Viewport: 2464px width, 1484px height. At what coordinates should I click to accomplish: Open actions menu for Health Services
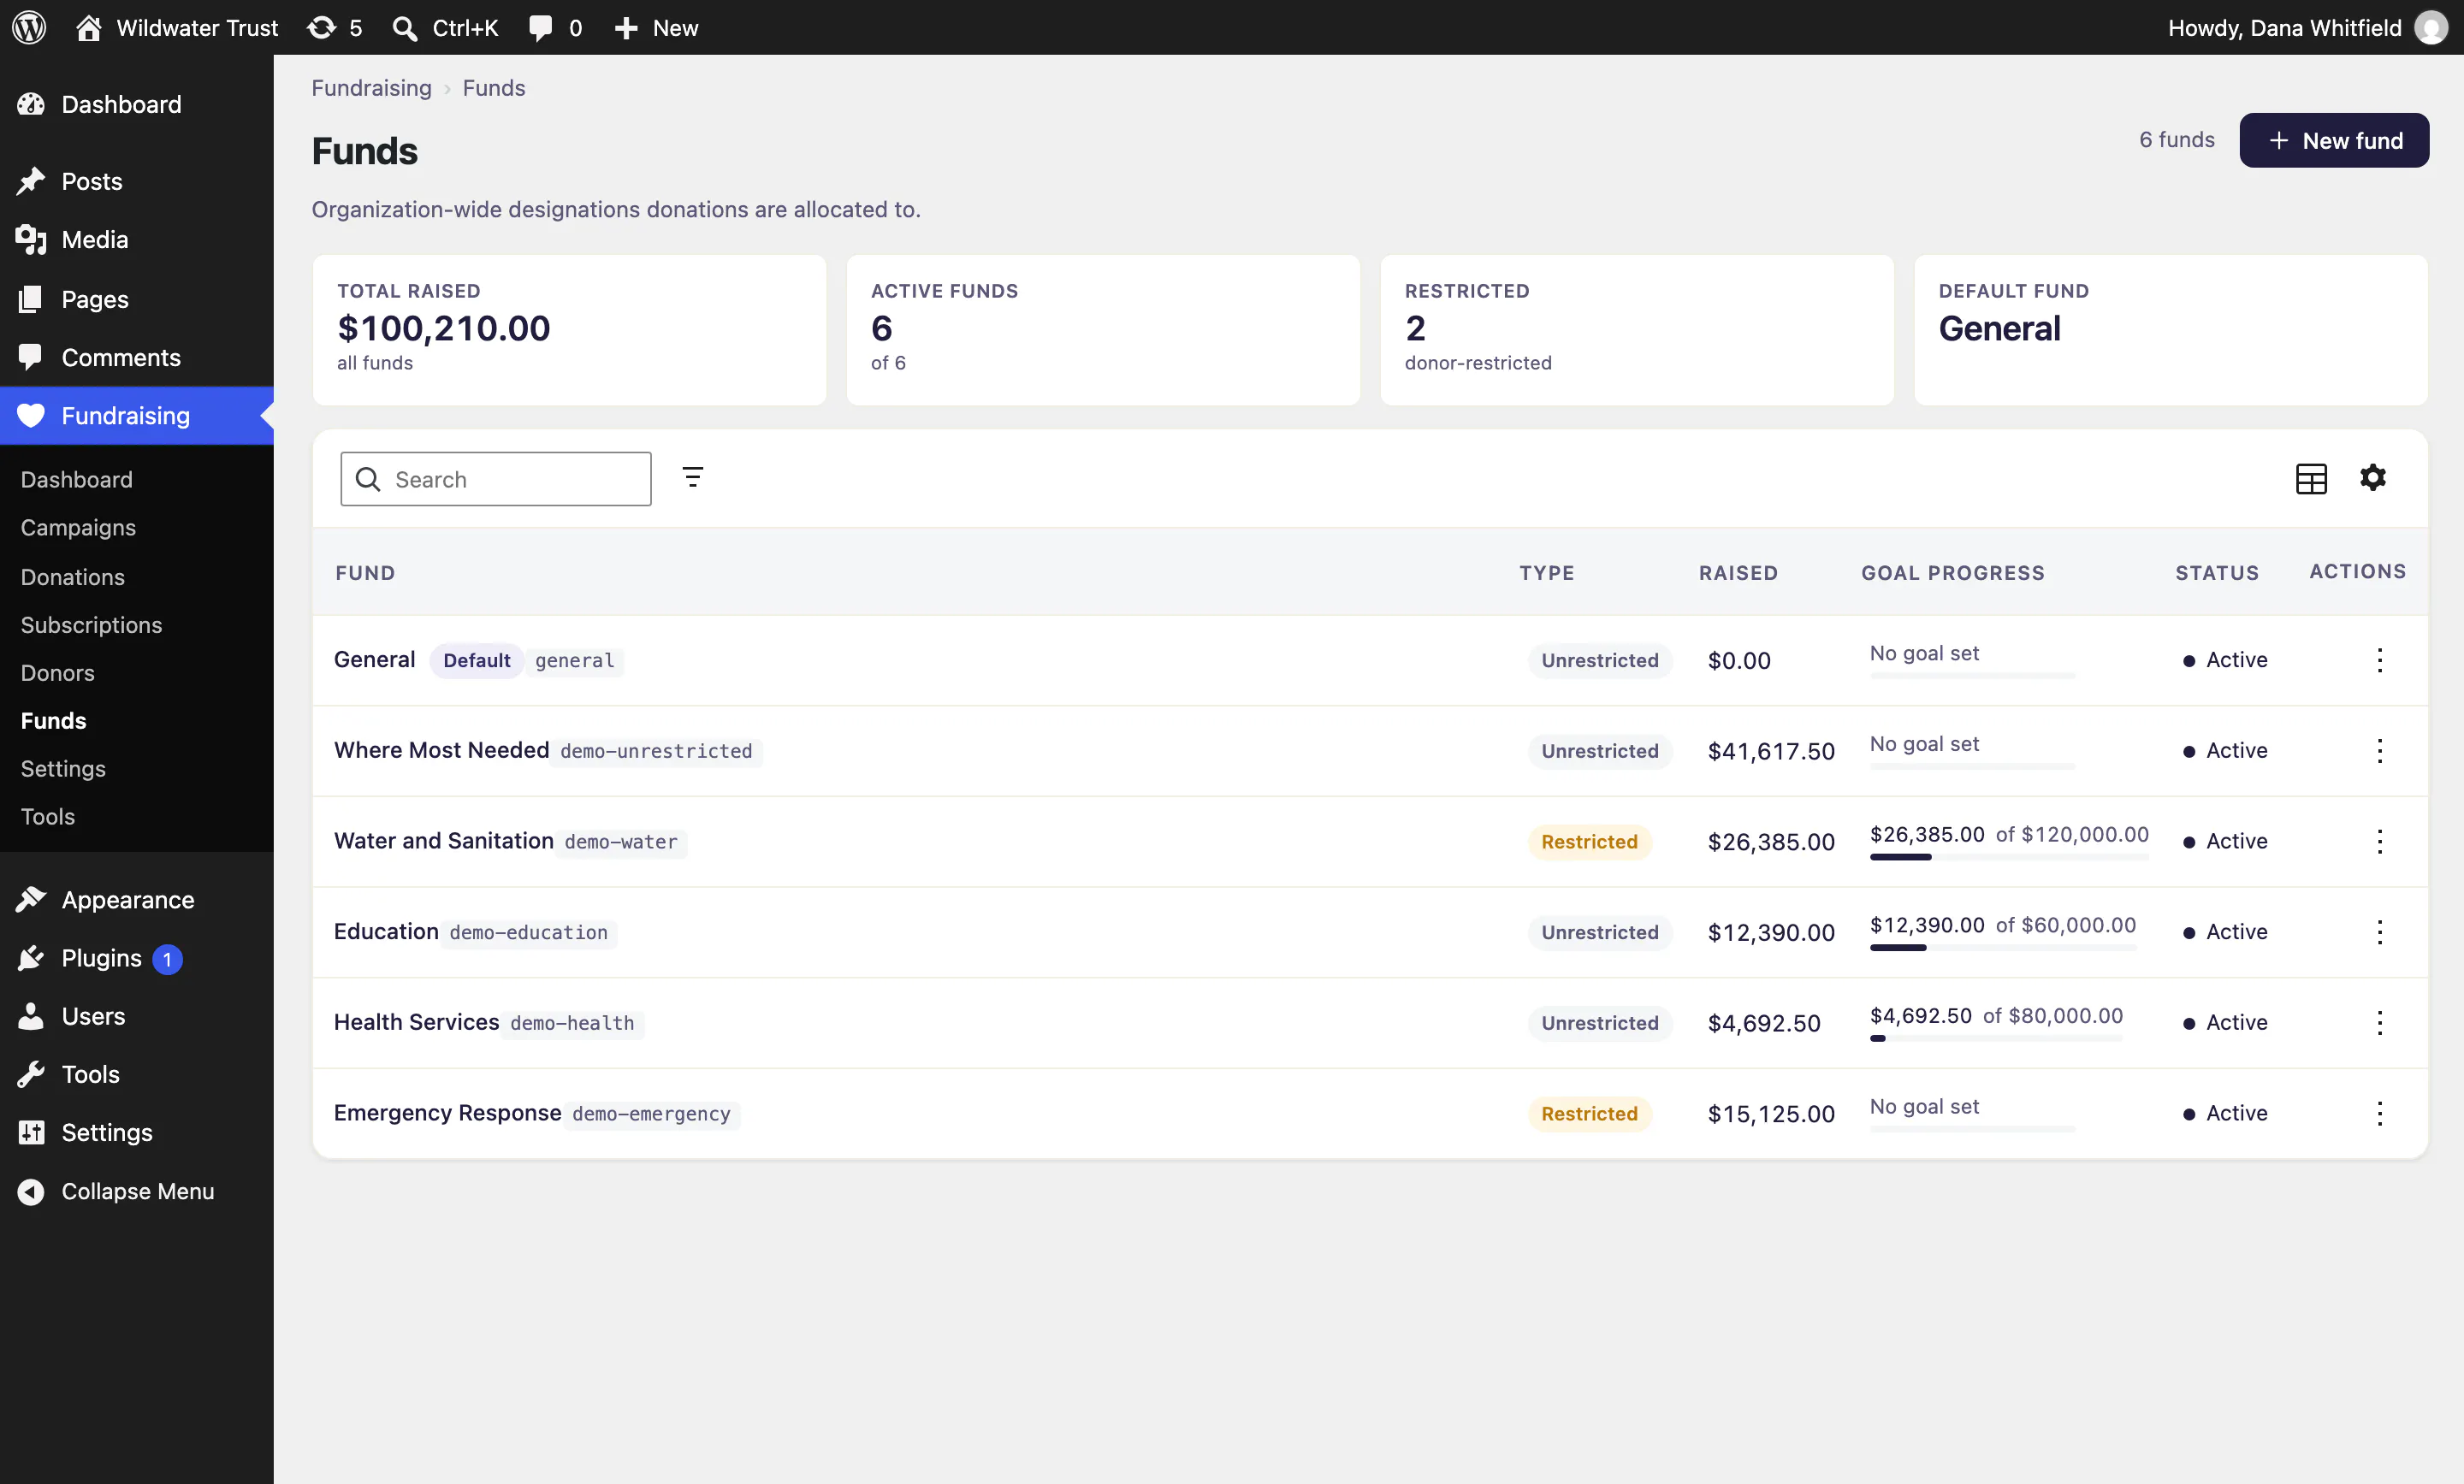coord(2379,1022)
